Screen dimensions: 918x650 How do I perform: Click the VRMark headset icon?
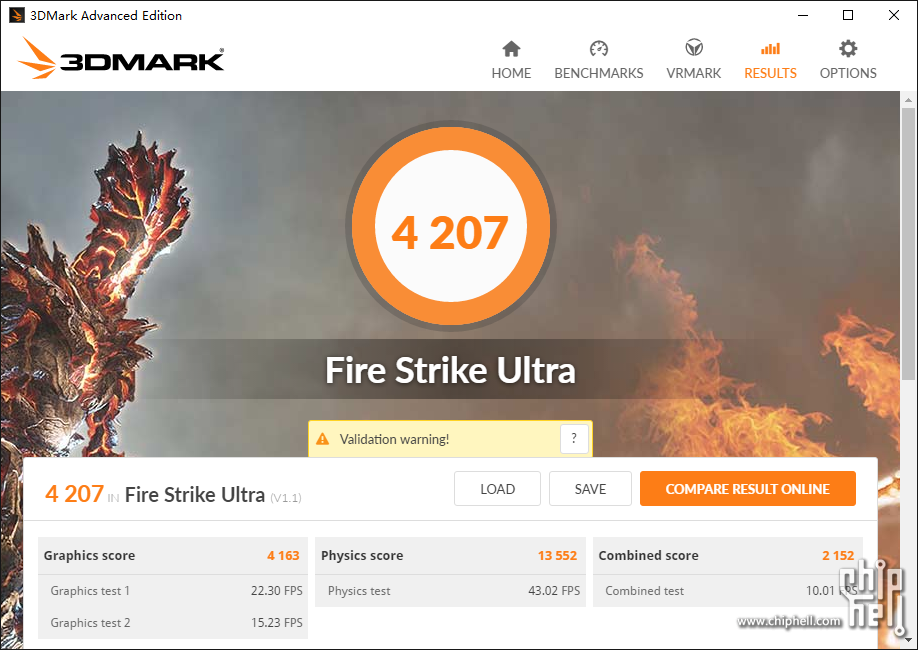click(694, 47)
